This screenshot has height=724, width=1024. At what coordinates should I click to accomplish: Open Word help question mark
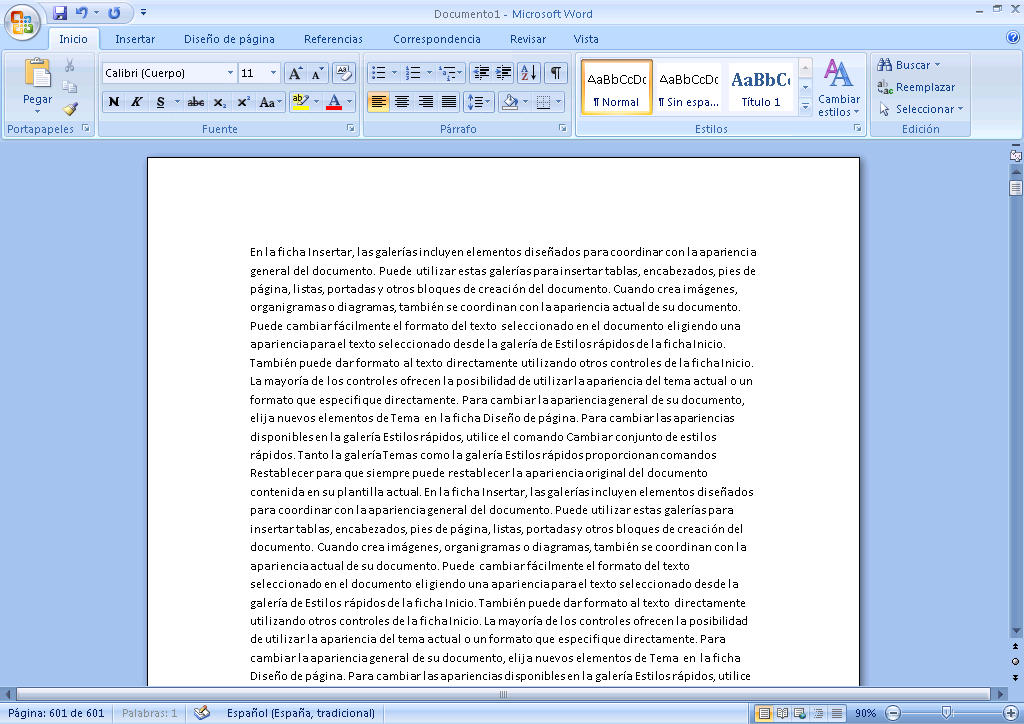coord(1013,38)
